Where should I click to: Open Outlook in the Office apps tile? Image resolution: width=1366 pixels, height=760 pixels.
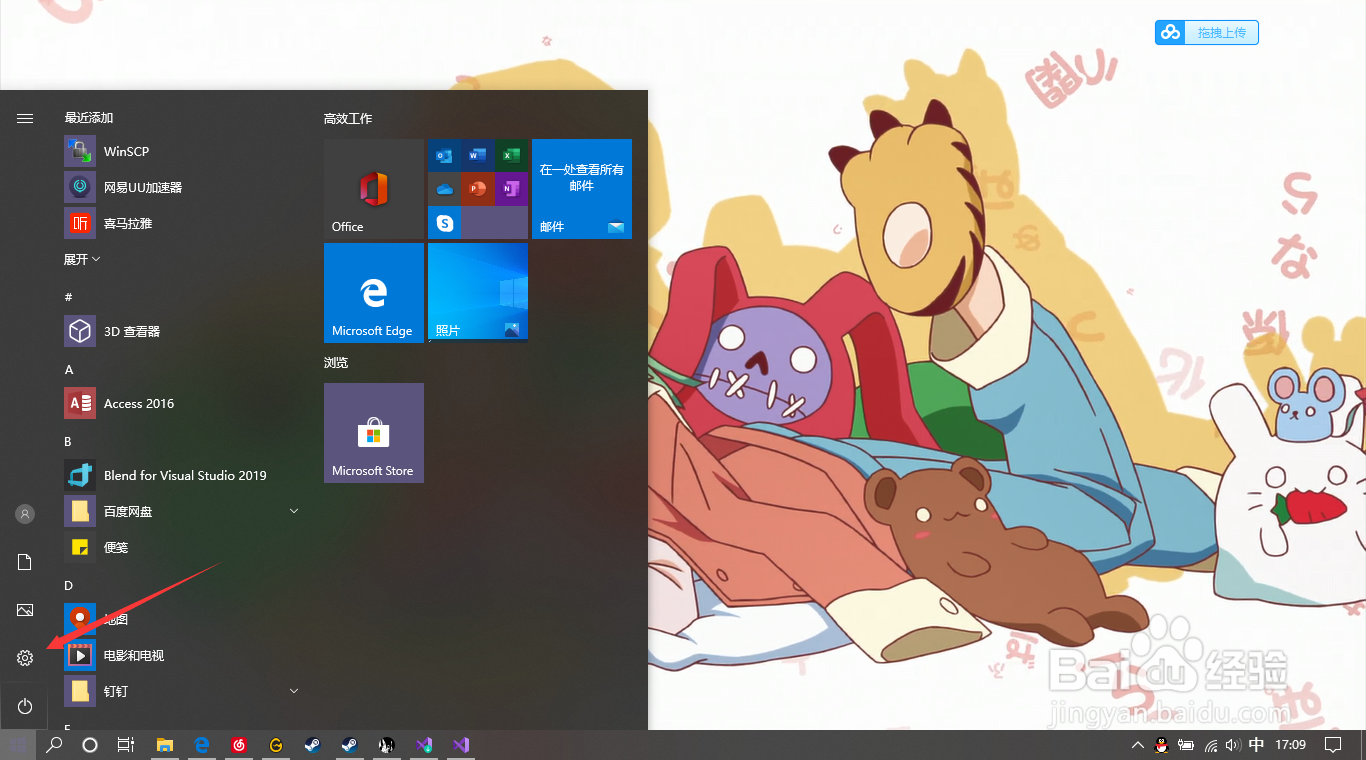point(444,155)
